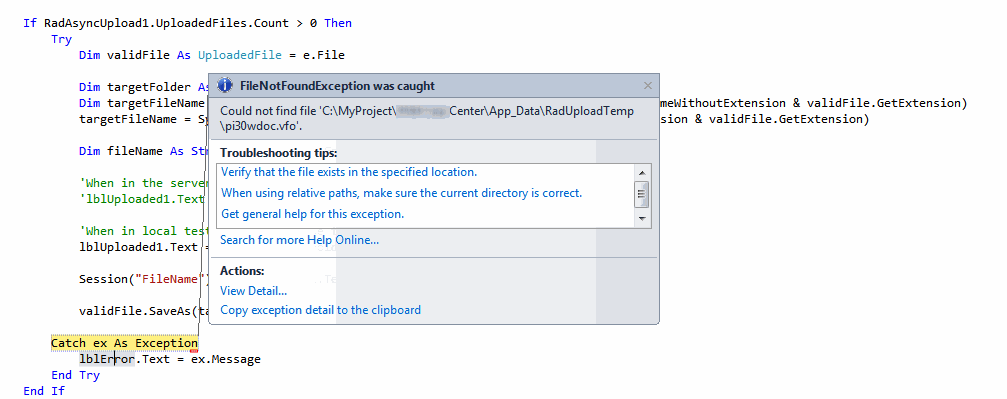This screenshot has width=1007, height=399.
Task: Click 'validFile.SaveAs' code line
Action: 138,311
